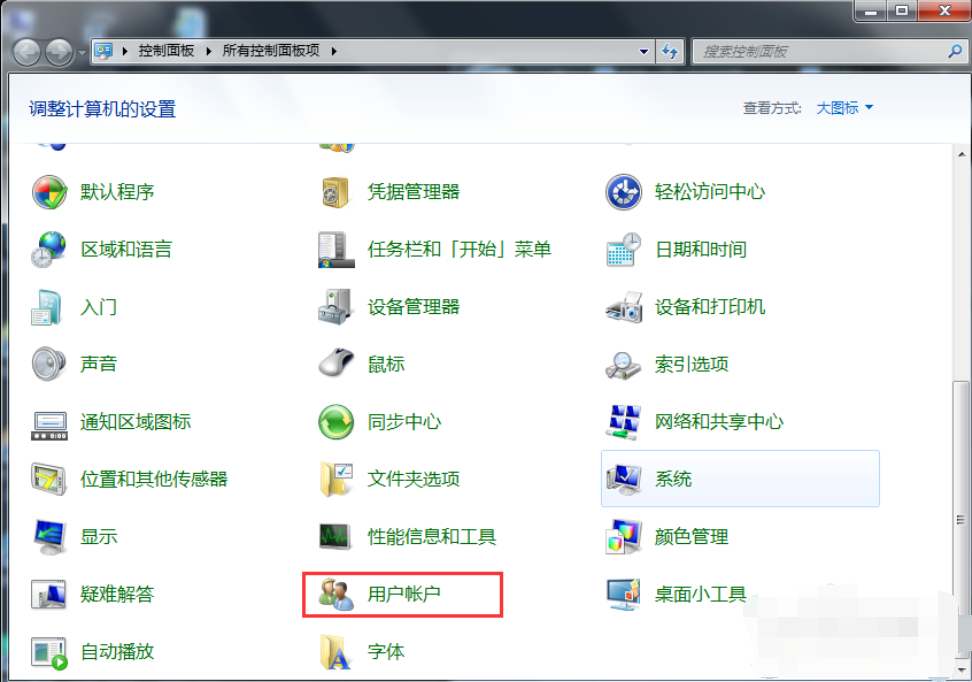Screen dimensions: 972x682
Task: Click the 日期和时间 clock icon
Action: tap(622, 250)
